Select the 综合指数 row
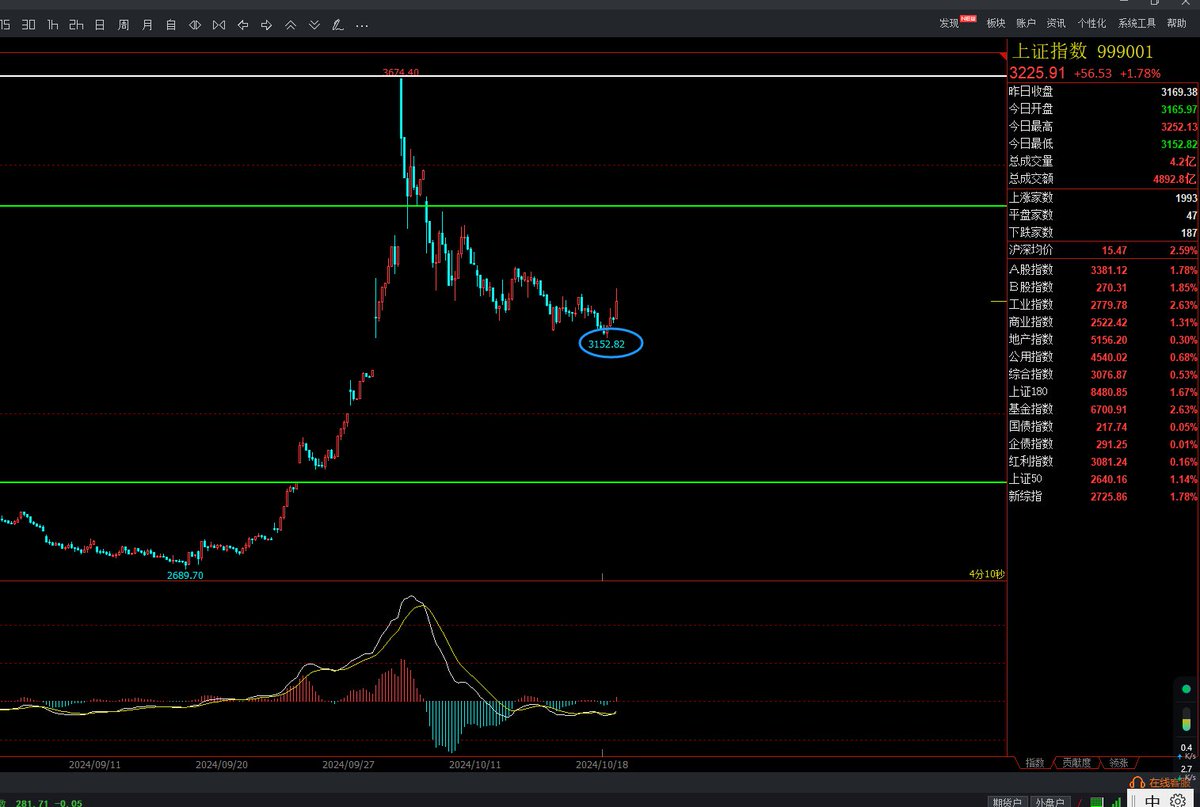 click(1103, 374)
